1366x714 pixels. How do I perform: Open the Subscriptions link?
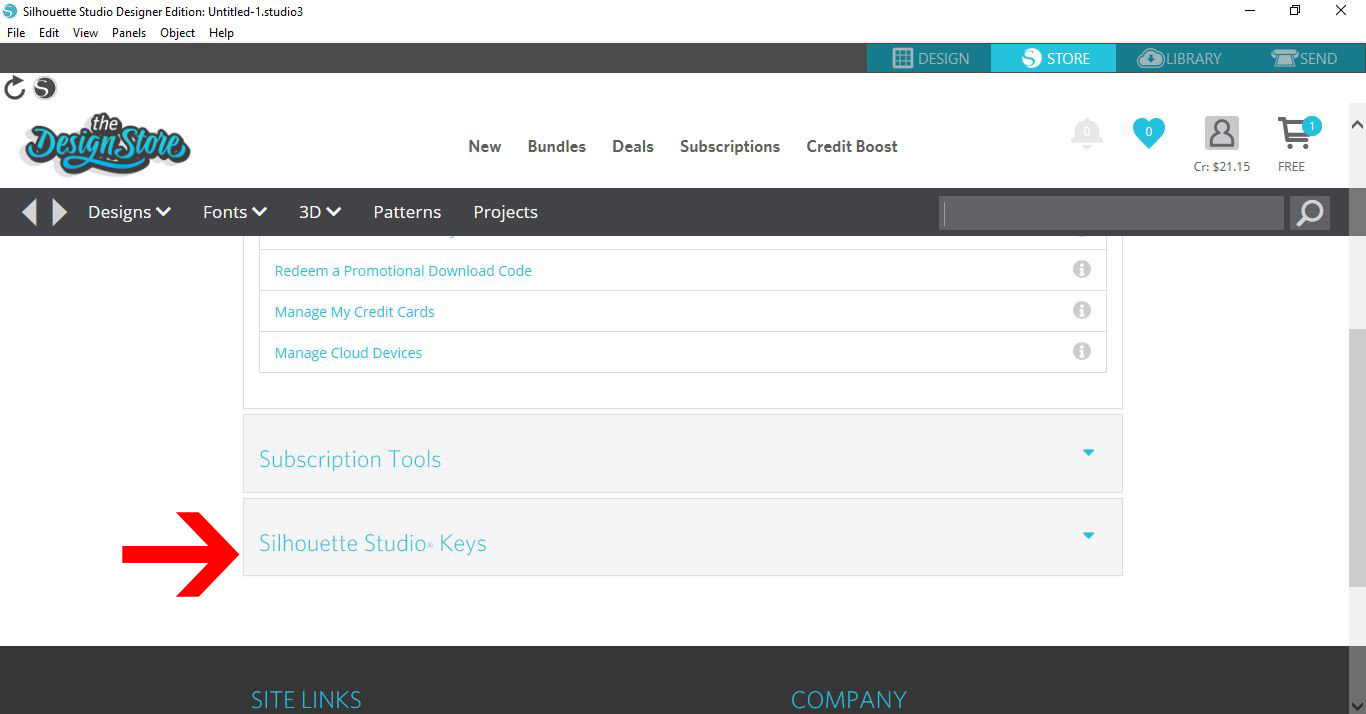click(x=730, y=146)
